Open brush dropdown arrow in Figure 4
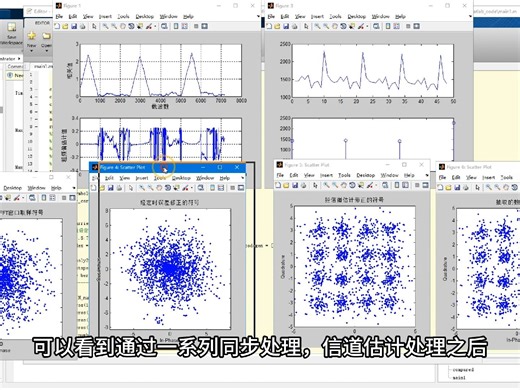 pyautogui.click(x=192, y=188)
